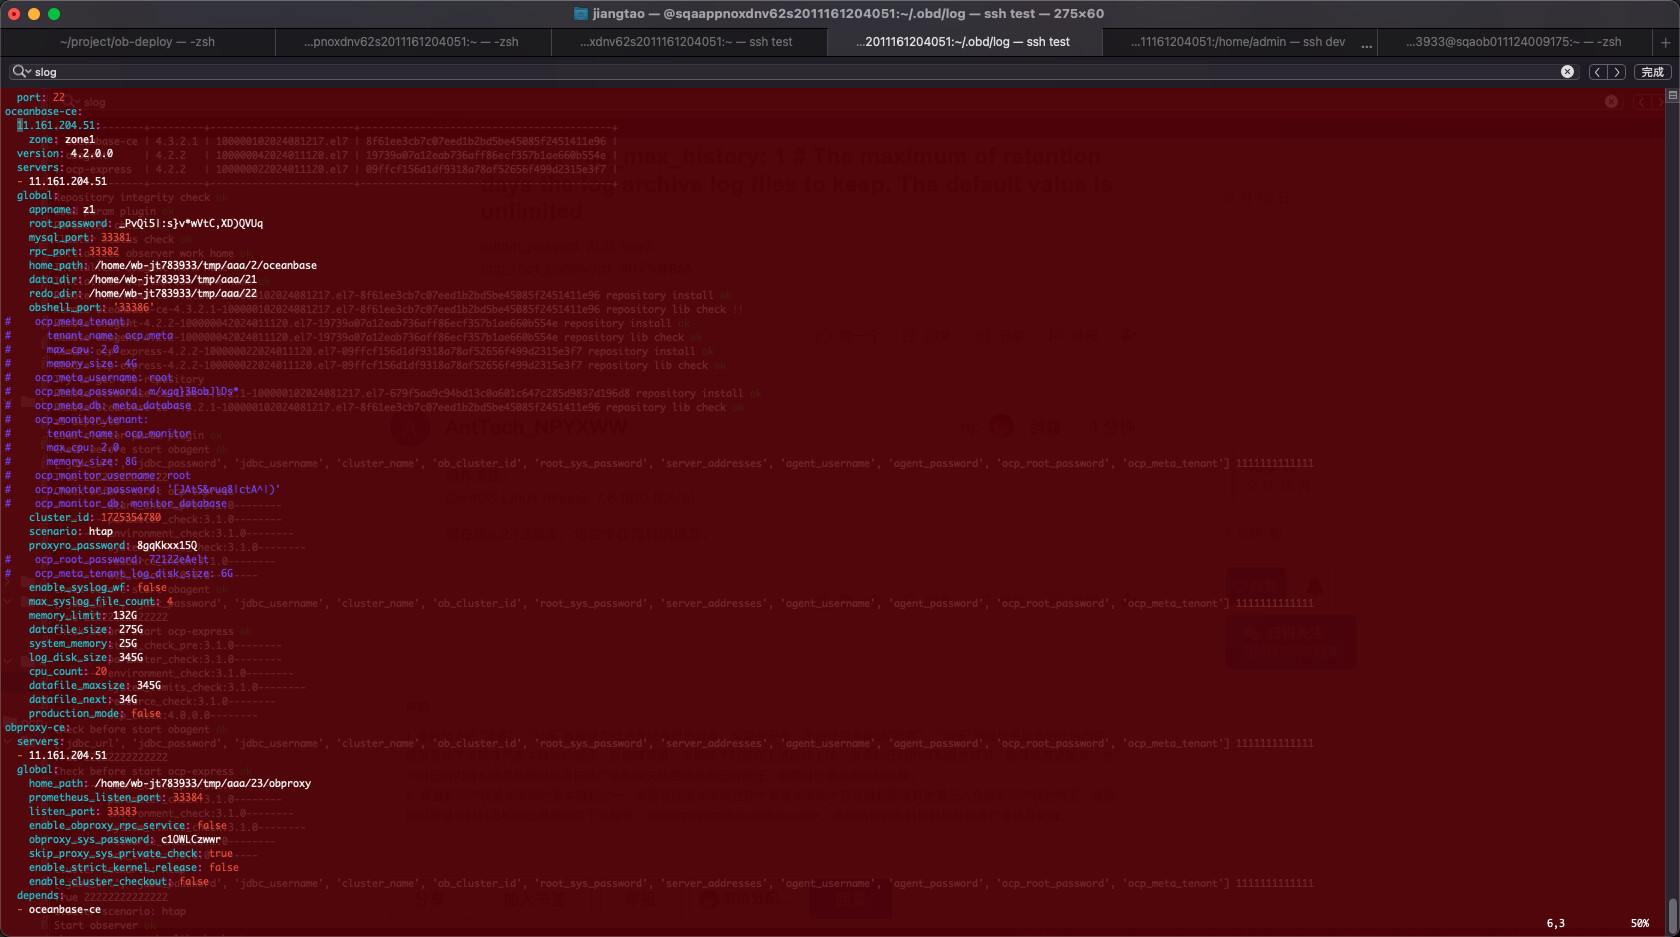Click the 'root_password' line
Screen dimensions: 1680x937
[x=146, y=224]
